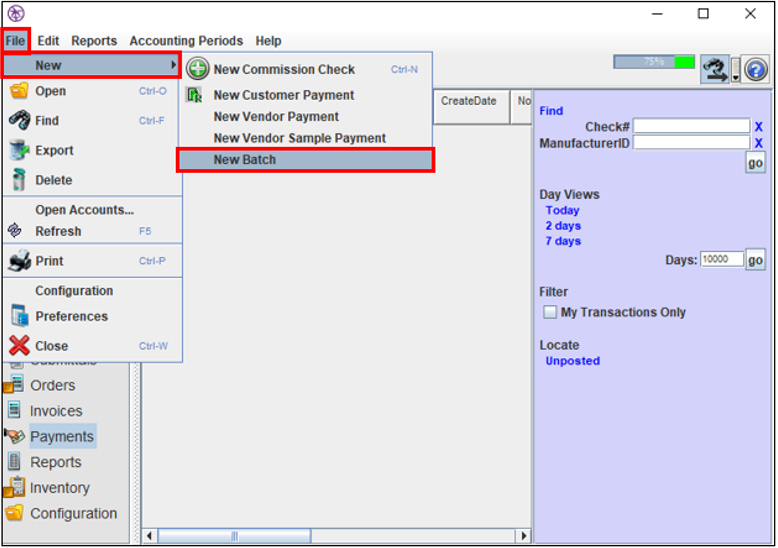The width and height of the screenshot is (778, 548).
Task: Select Payments in the sidebar
Action: click(x=62, y=436)
